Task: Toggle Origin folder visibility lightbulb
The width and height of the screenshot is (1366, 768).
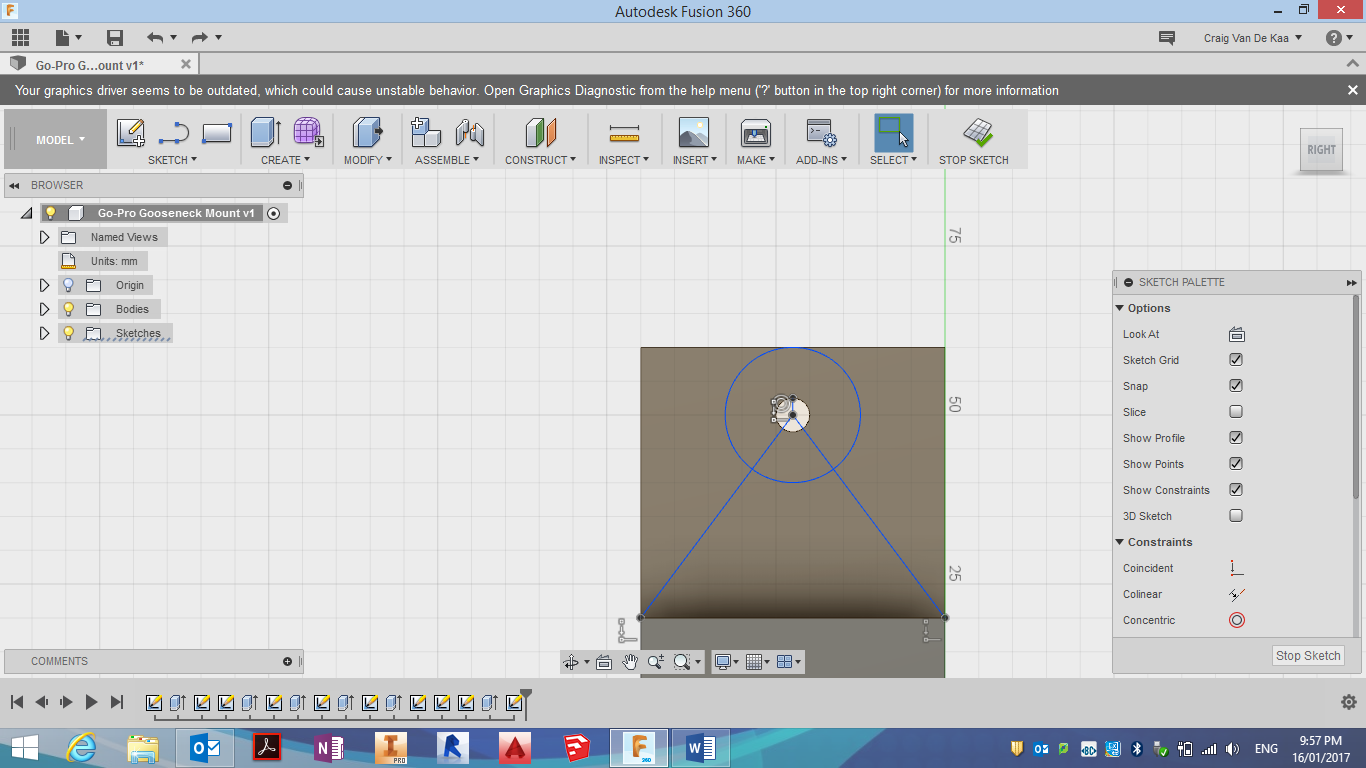Action: tap(68, 285)
